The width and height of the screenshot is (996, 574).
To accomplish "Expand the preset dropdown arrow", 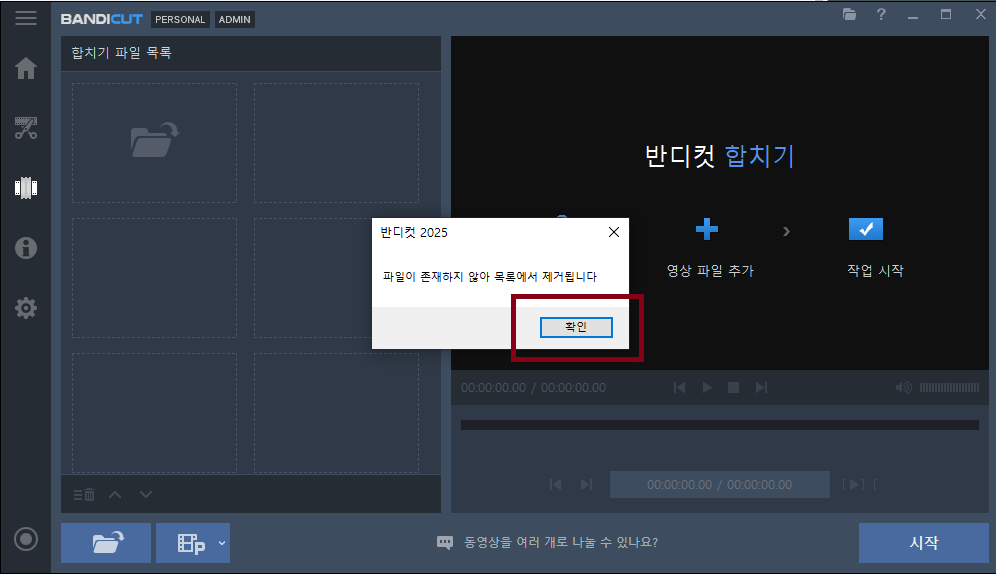I will (222, 542).
